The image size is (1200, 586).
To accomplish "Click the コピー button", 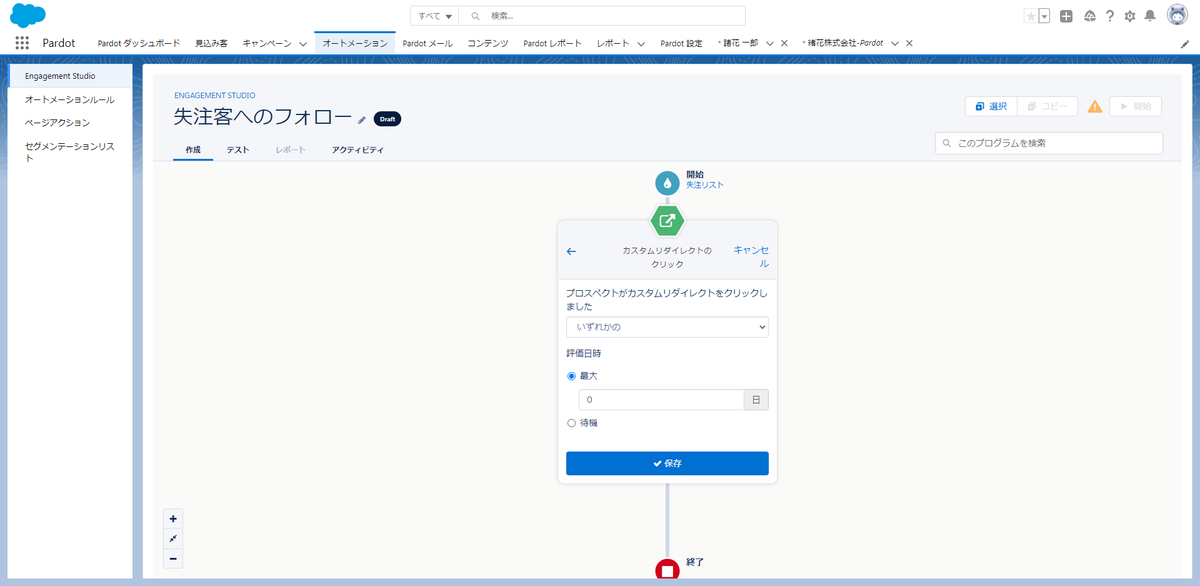I will pyautogui.click(x=1047, y=106).
